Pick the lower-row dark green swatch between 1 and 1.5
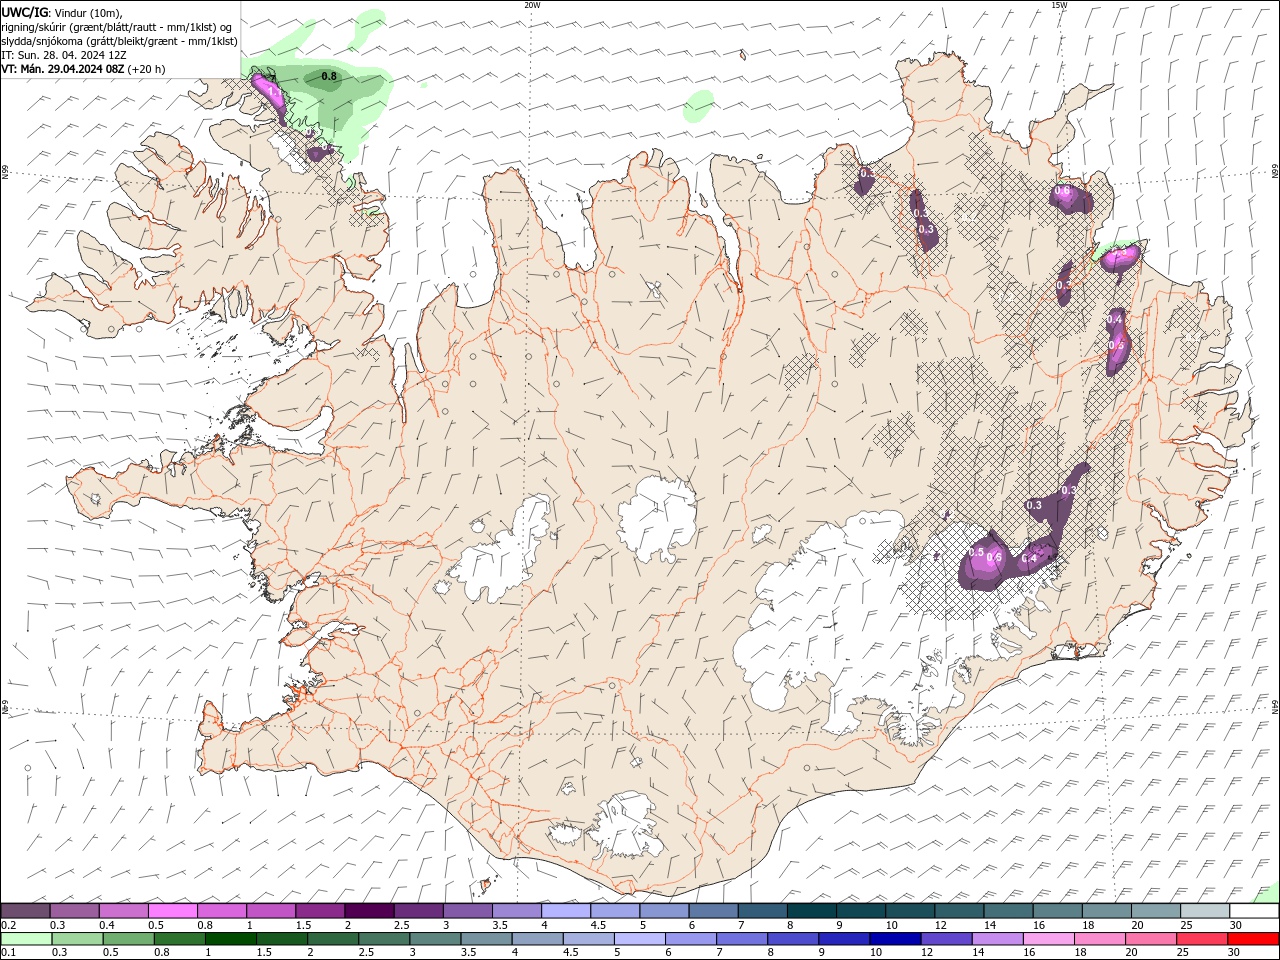Viewport: 1280px width, 960px height. tap(230, 939)
